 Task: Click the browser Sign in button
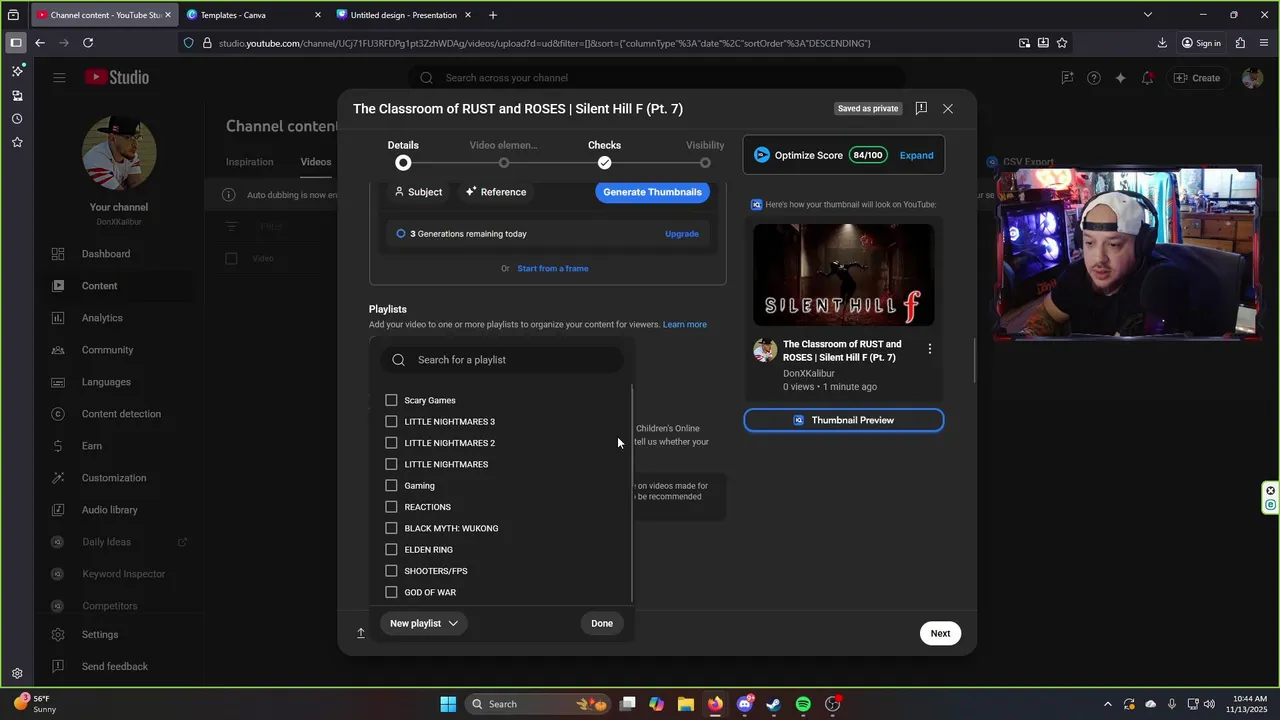[1201, 43]
